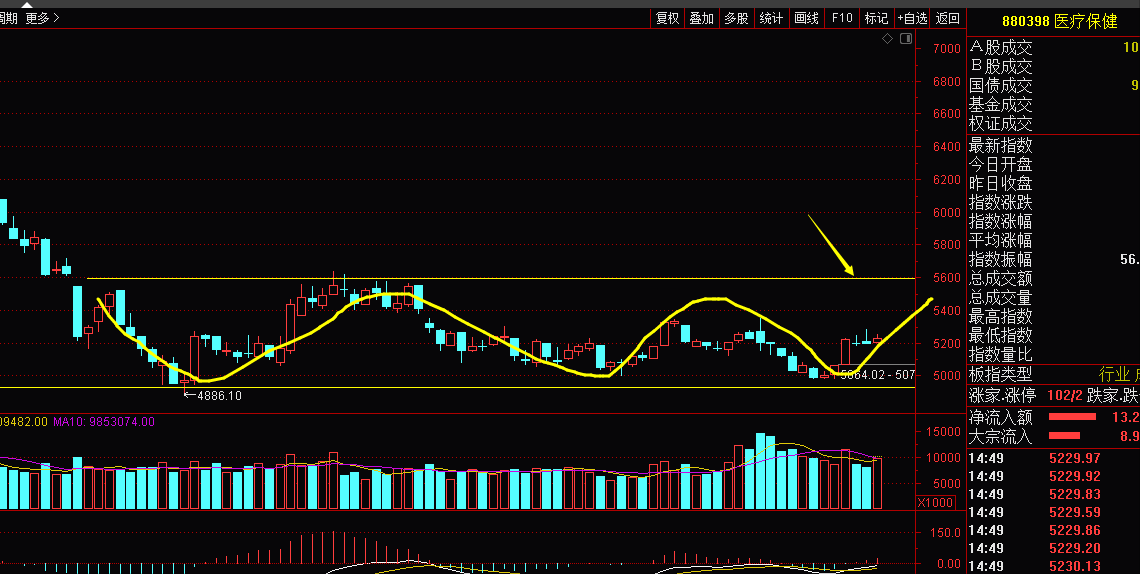
Task: Click the 今日开盘 row
Action: point(1053,164)
